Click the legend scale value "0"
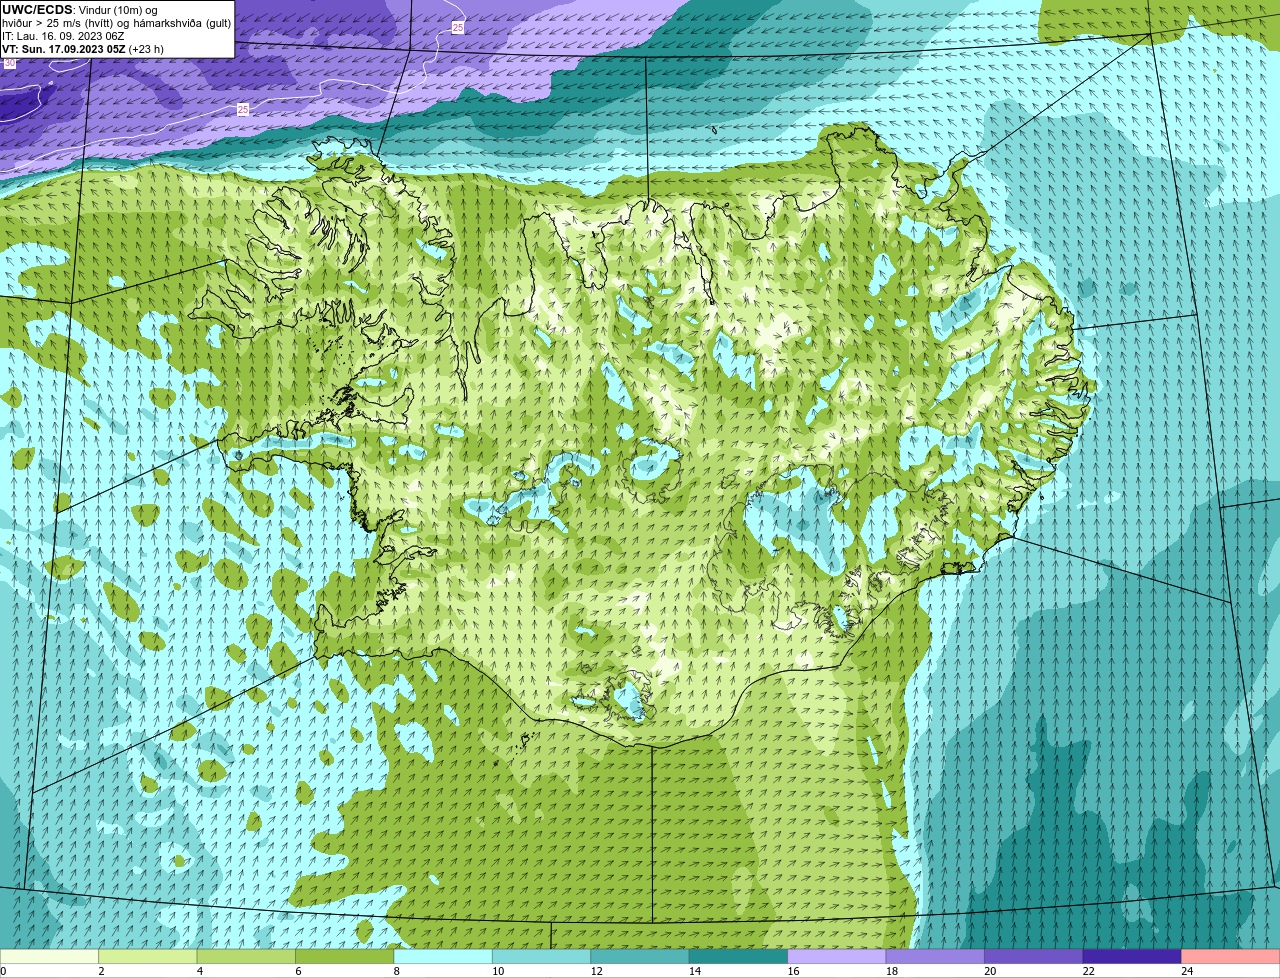 coord(3,971)
